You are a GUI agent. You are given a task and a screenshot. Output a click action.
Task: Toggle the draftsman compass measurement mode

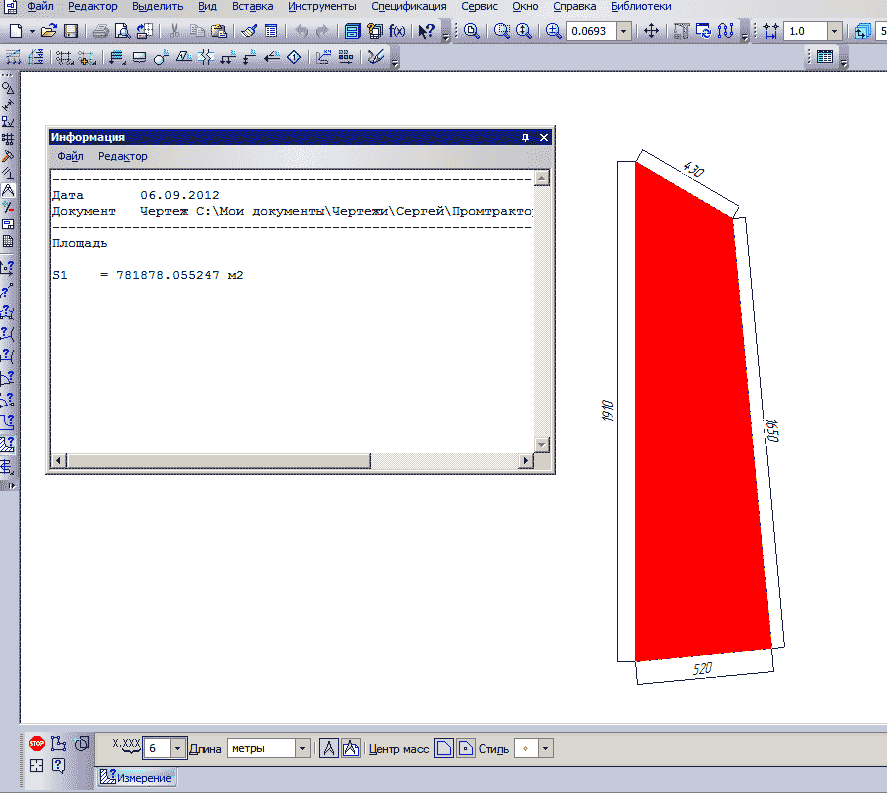pyautogui.click(x=329, y=748)
